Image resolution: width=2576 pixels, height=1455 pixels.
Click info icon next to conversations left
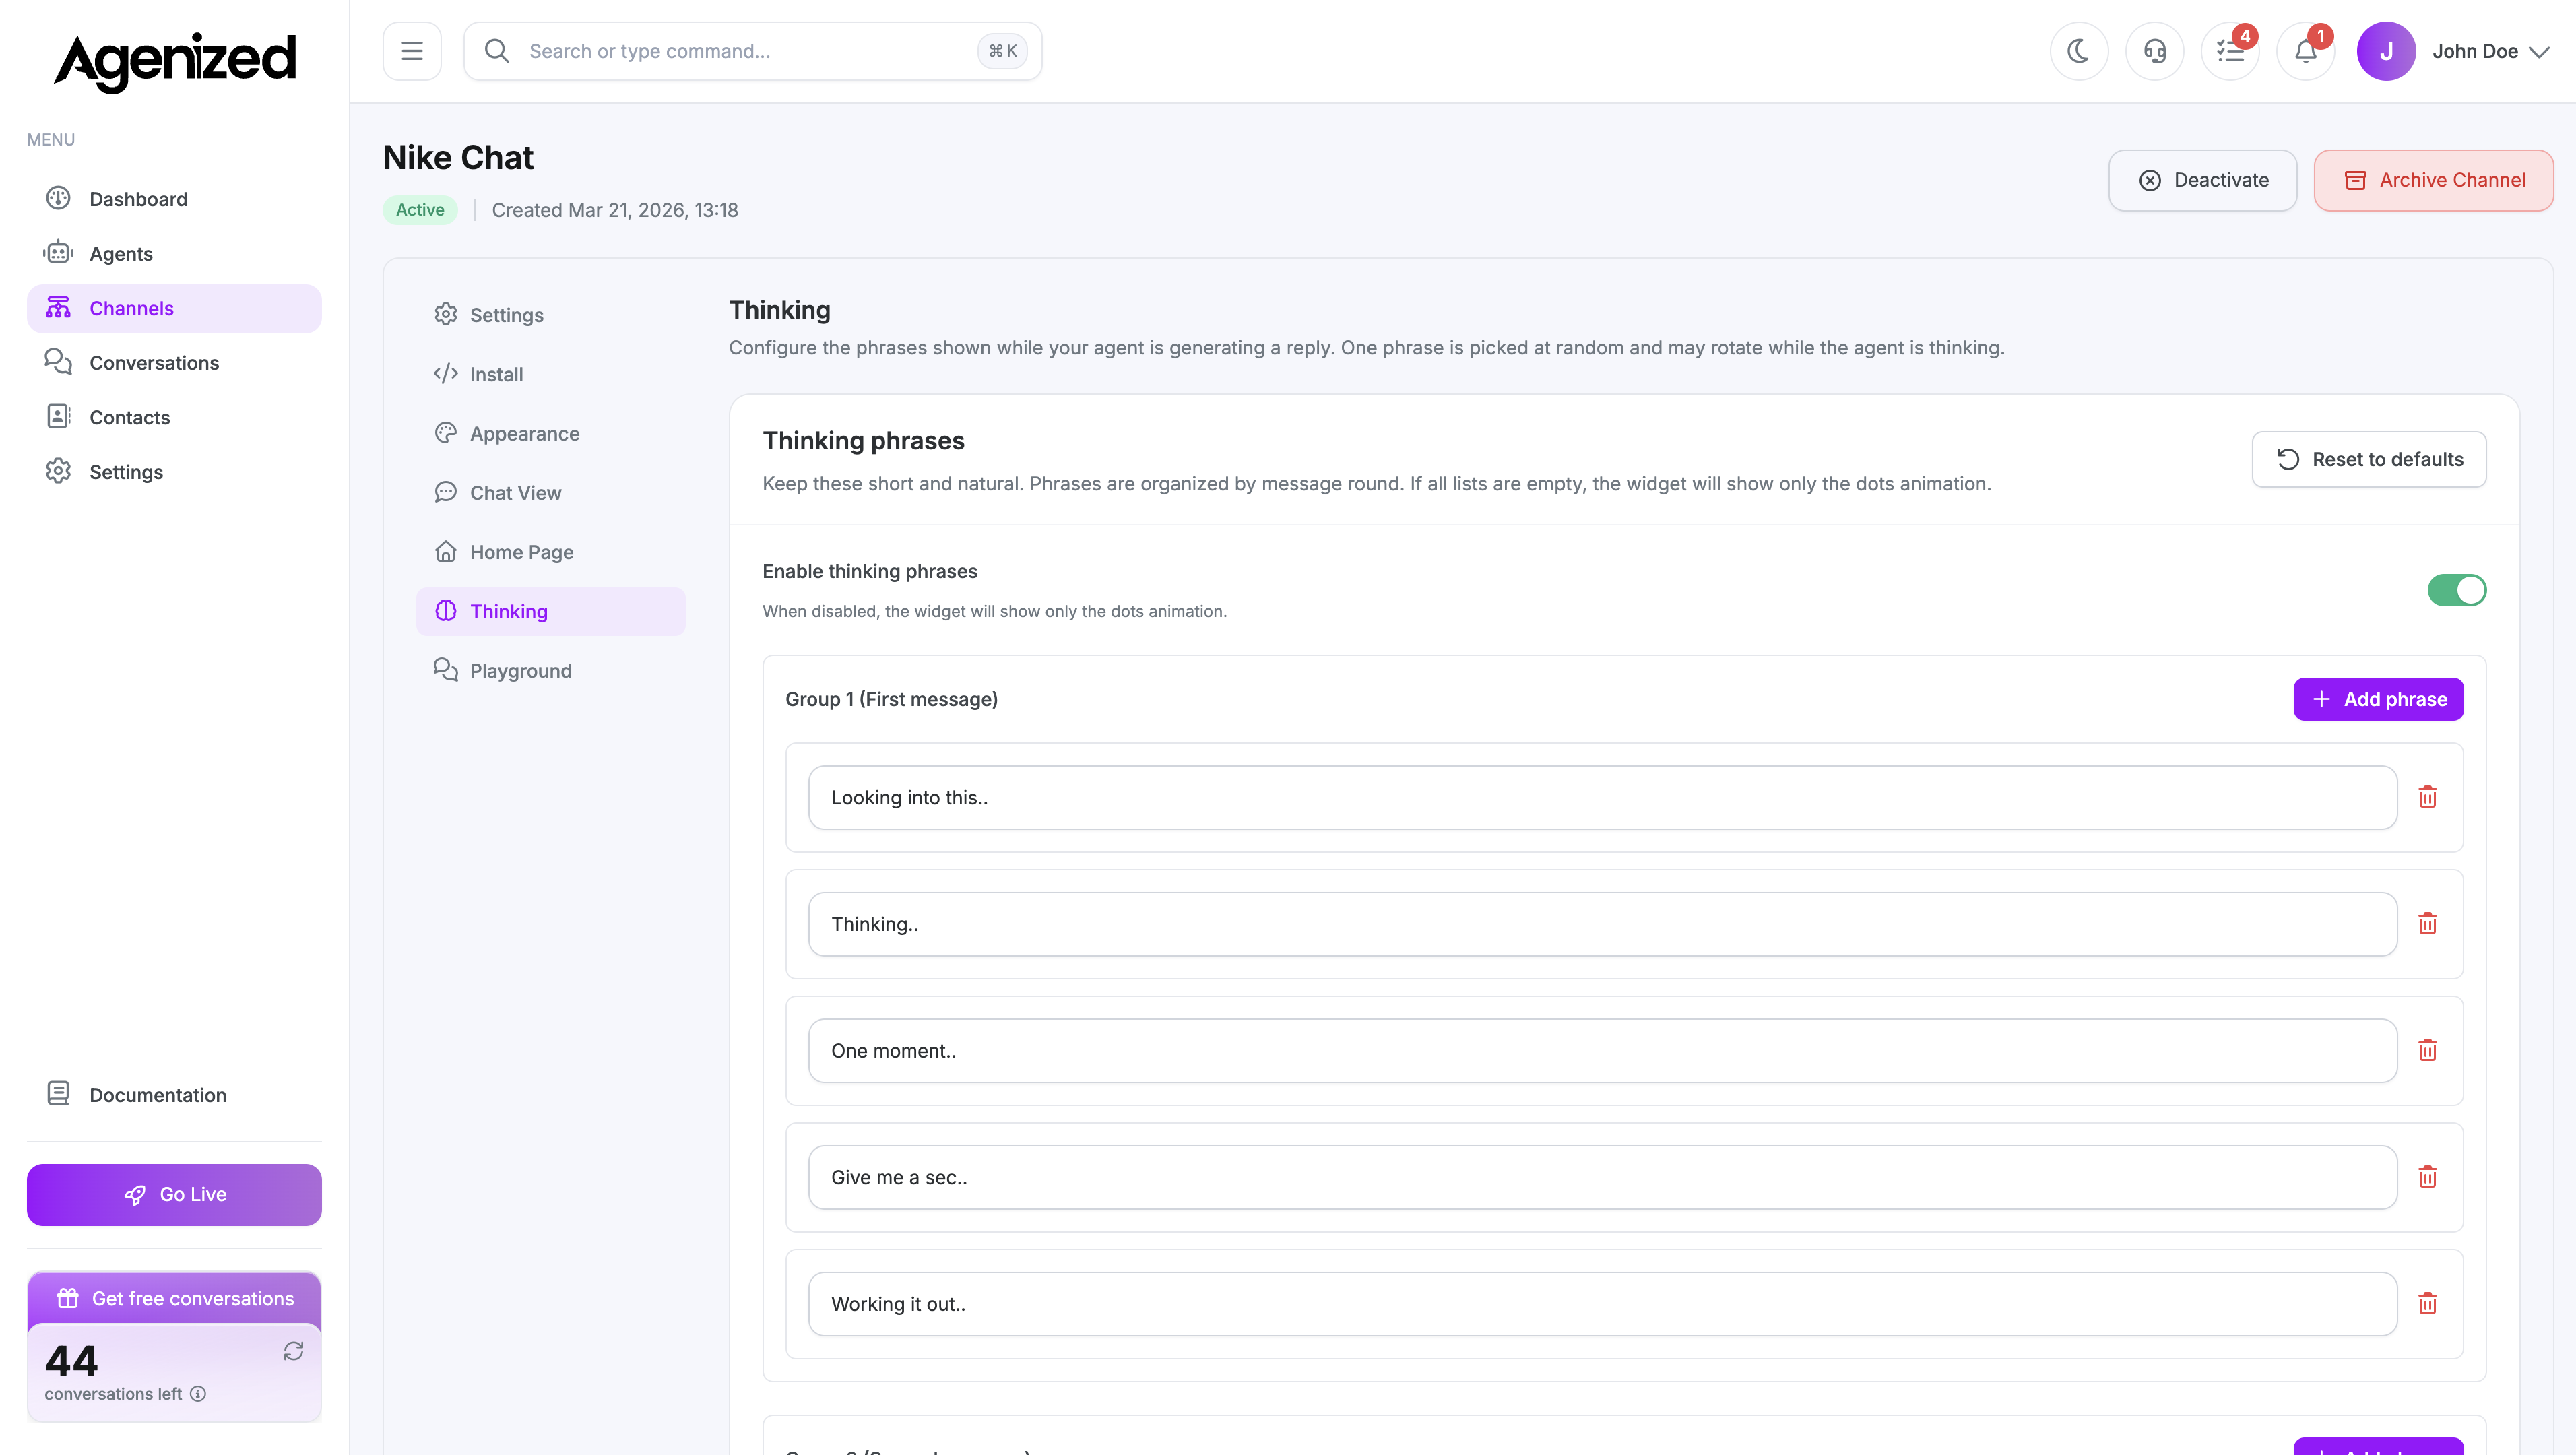point(198,1394)
